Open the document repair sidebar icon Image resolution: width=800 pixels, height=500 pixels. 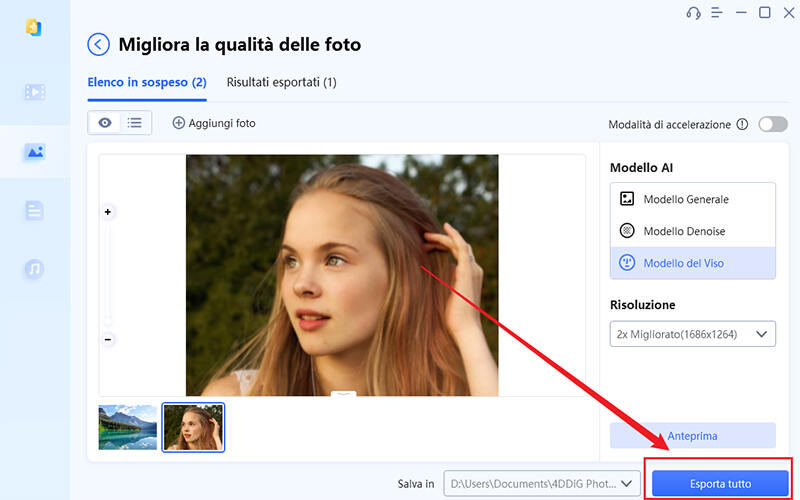[35, 210]
